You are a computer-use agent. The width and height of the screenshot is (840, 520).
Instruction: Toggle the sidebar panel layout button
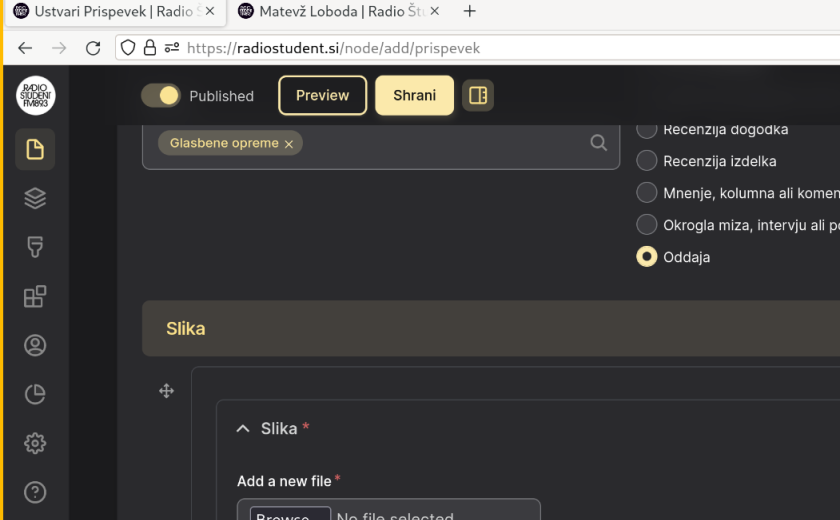[x=478, y=96]
